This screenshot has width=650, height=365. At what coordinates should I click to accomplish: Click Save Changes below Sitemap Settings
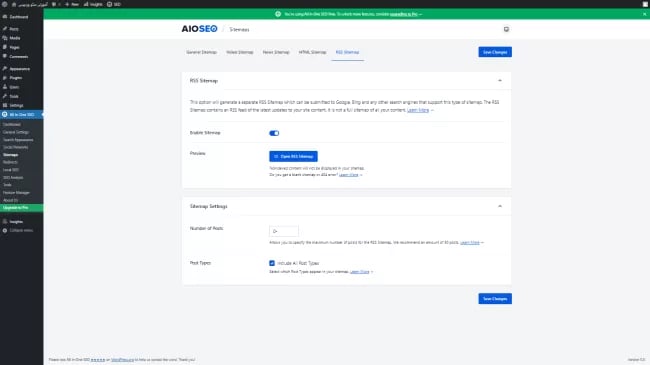coord(495,299)
